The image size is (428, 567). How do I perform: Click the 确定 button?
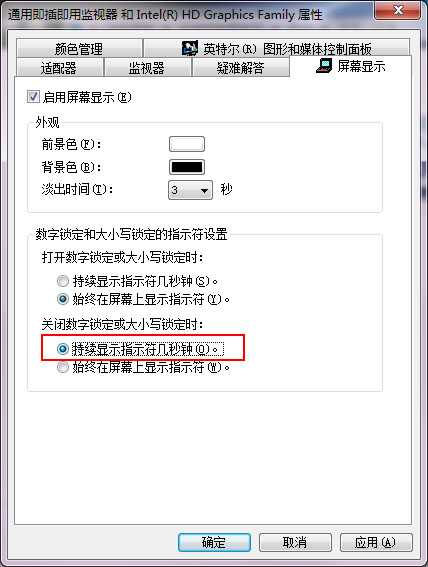point(214,542)
